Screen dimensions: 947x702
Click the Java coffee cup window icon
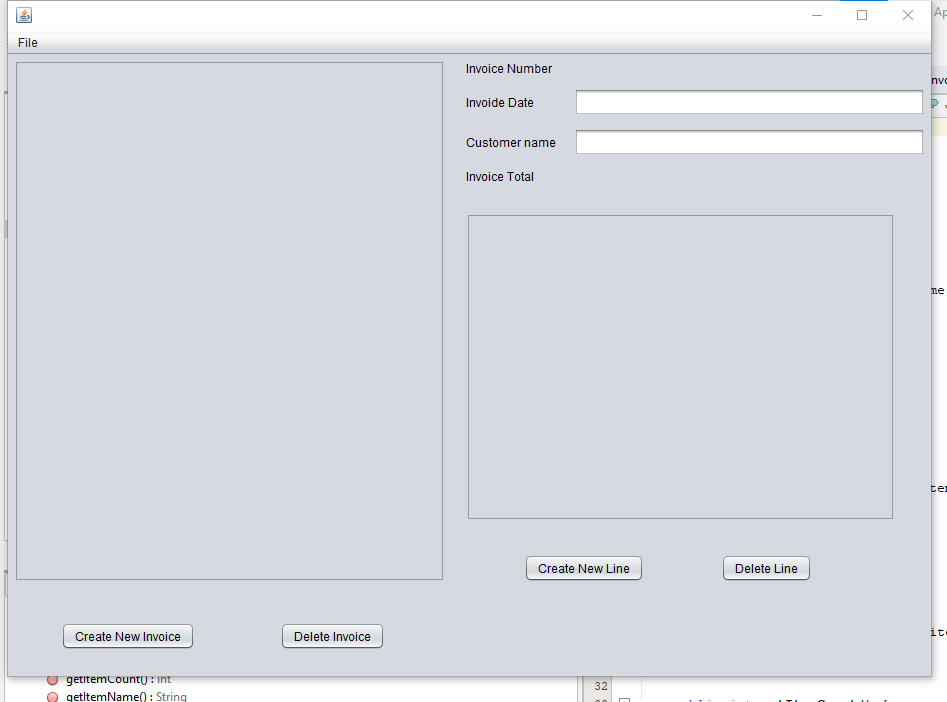pos(24,14)
